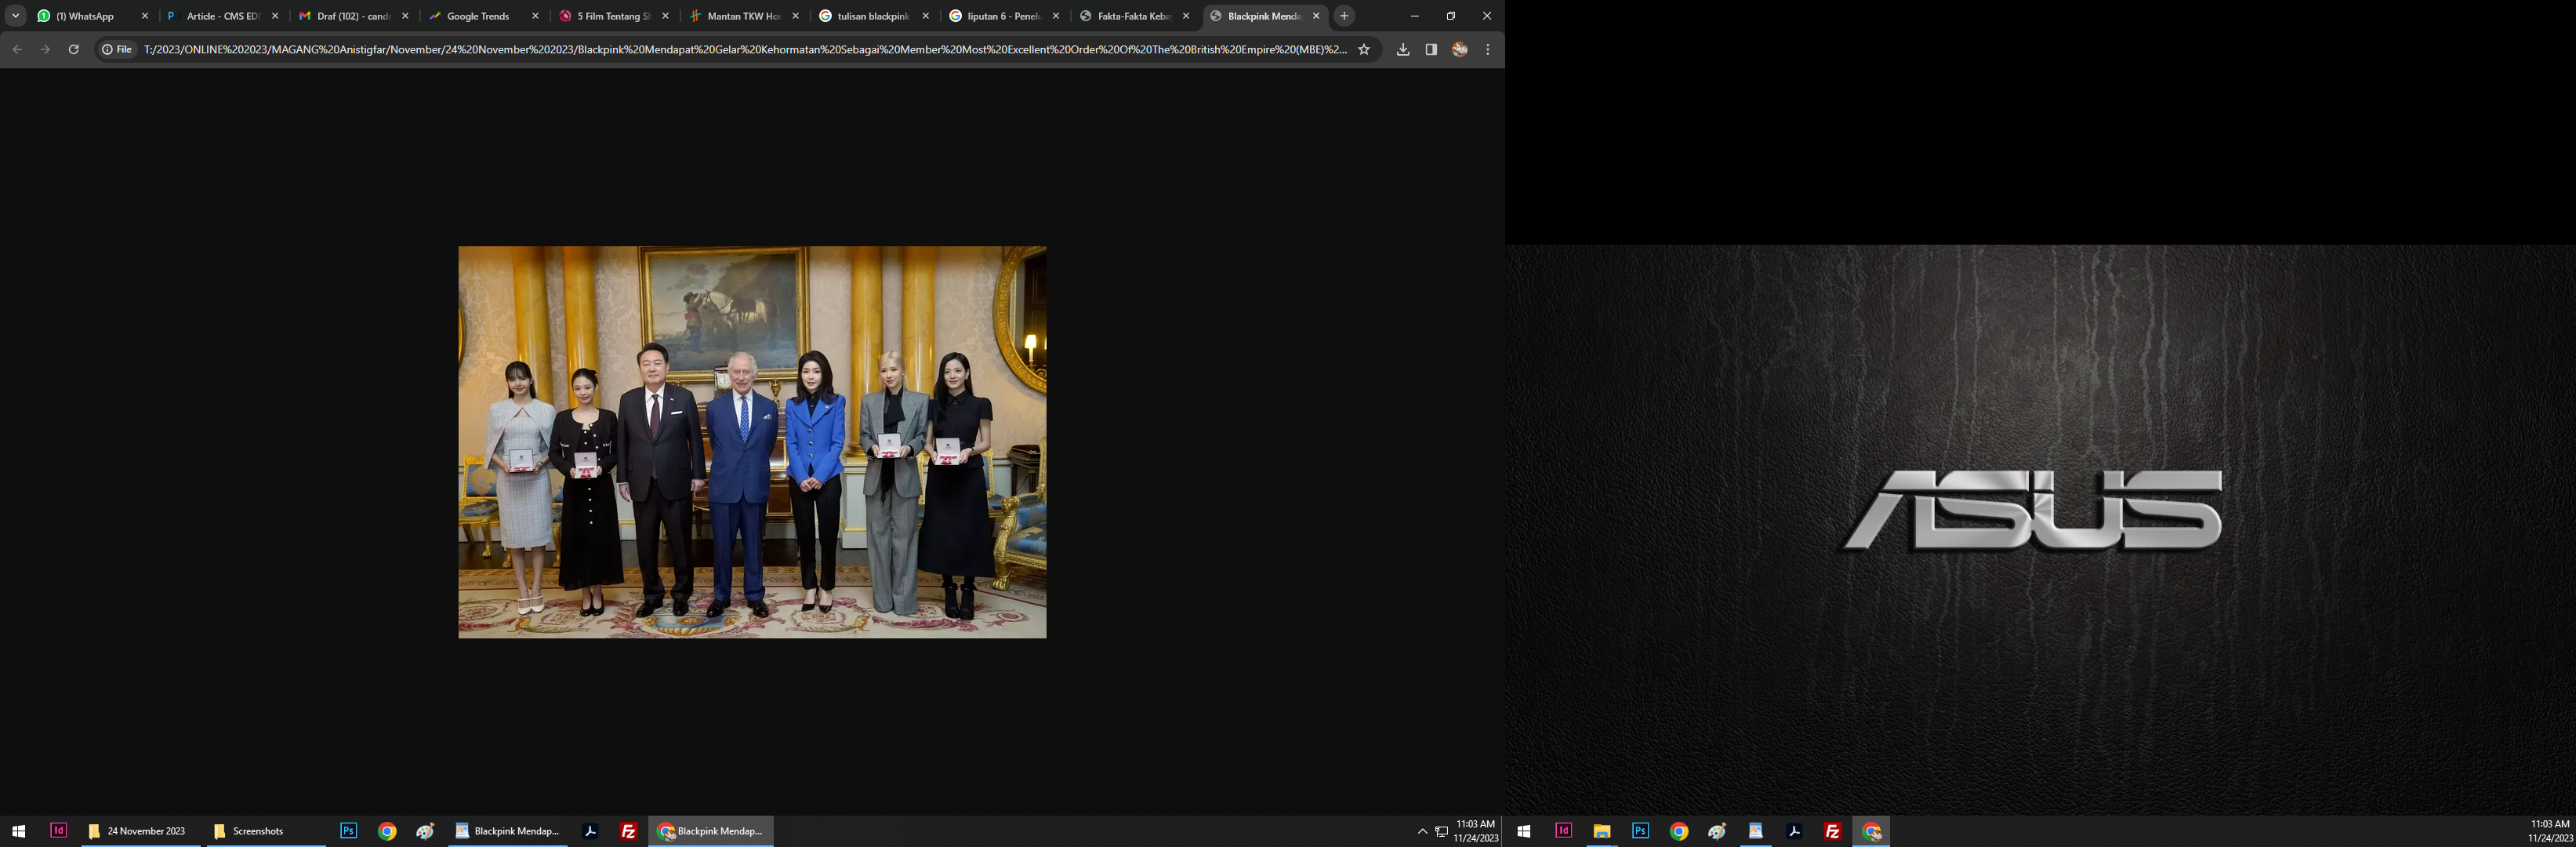
Task: Reload the current page
Action: 73,49
